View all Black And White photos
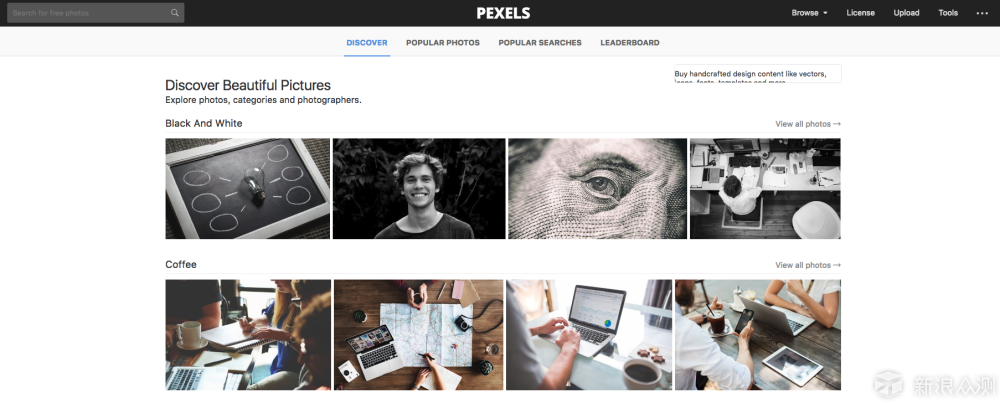The height and width of the screenshot is (403, 1000). (808, 124)
